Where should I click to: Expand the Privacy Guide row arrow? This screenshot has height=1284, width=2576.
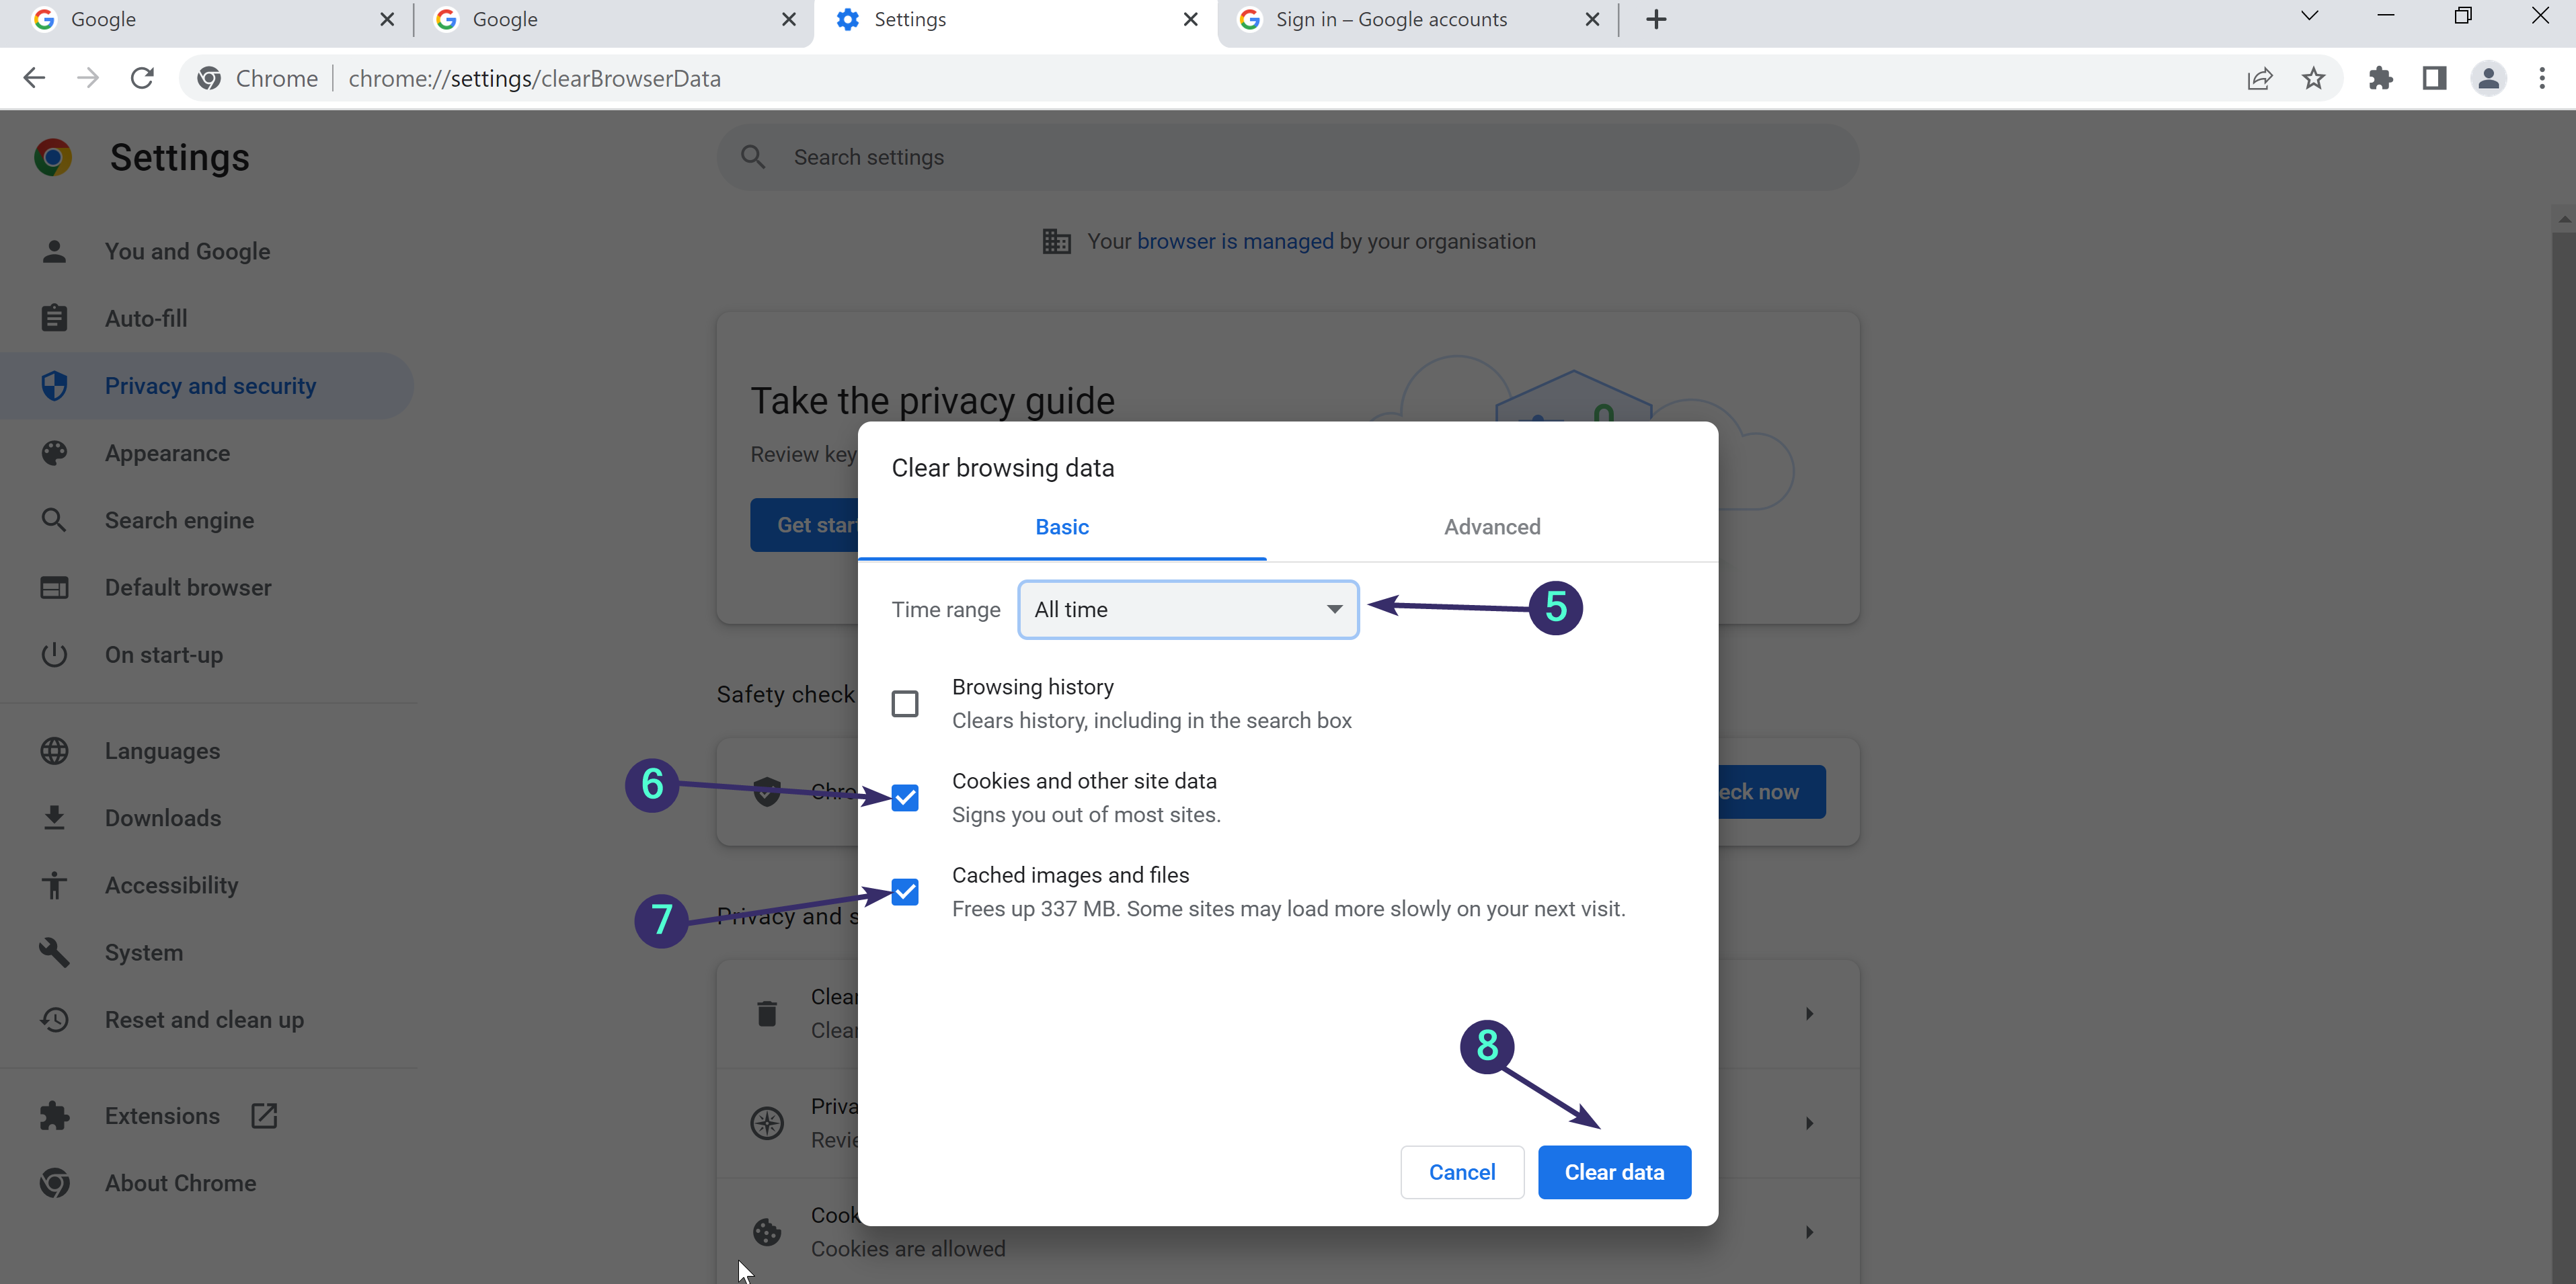pyautogui.click(x=1809, y=1122)
